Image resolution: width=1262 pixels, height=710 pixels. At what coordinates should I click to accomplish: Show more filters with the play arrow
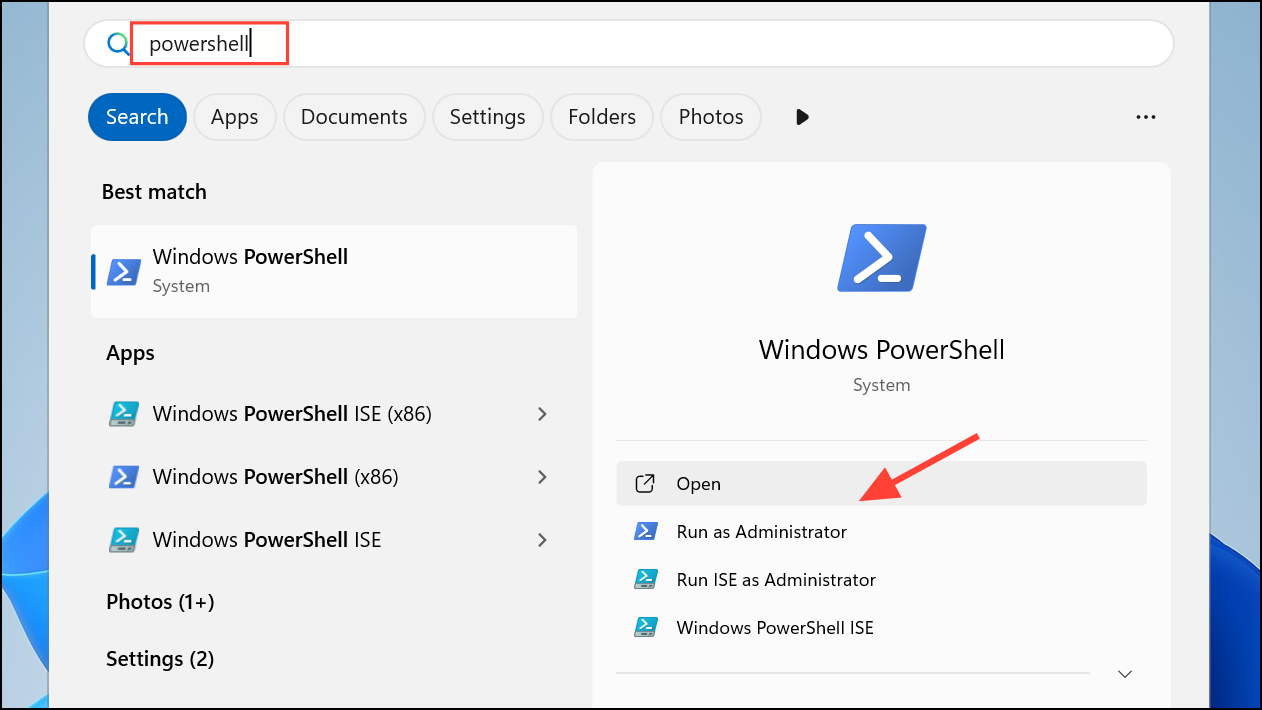[x=802, y=117]
